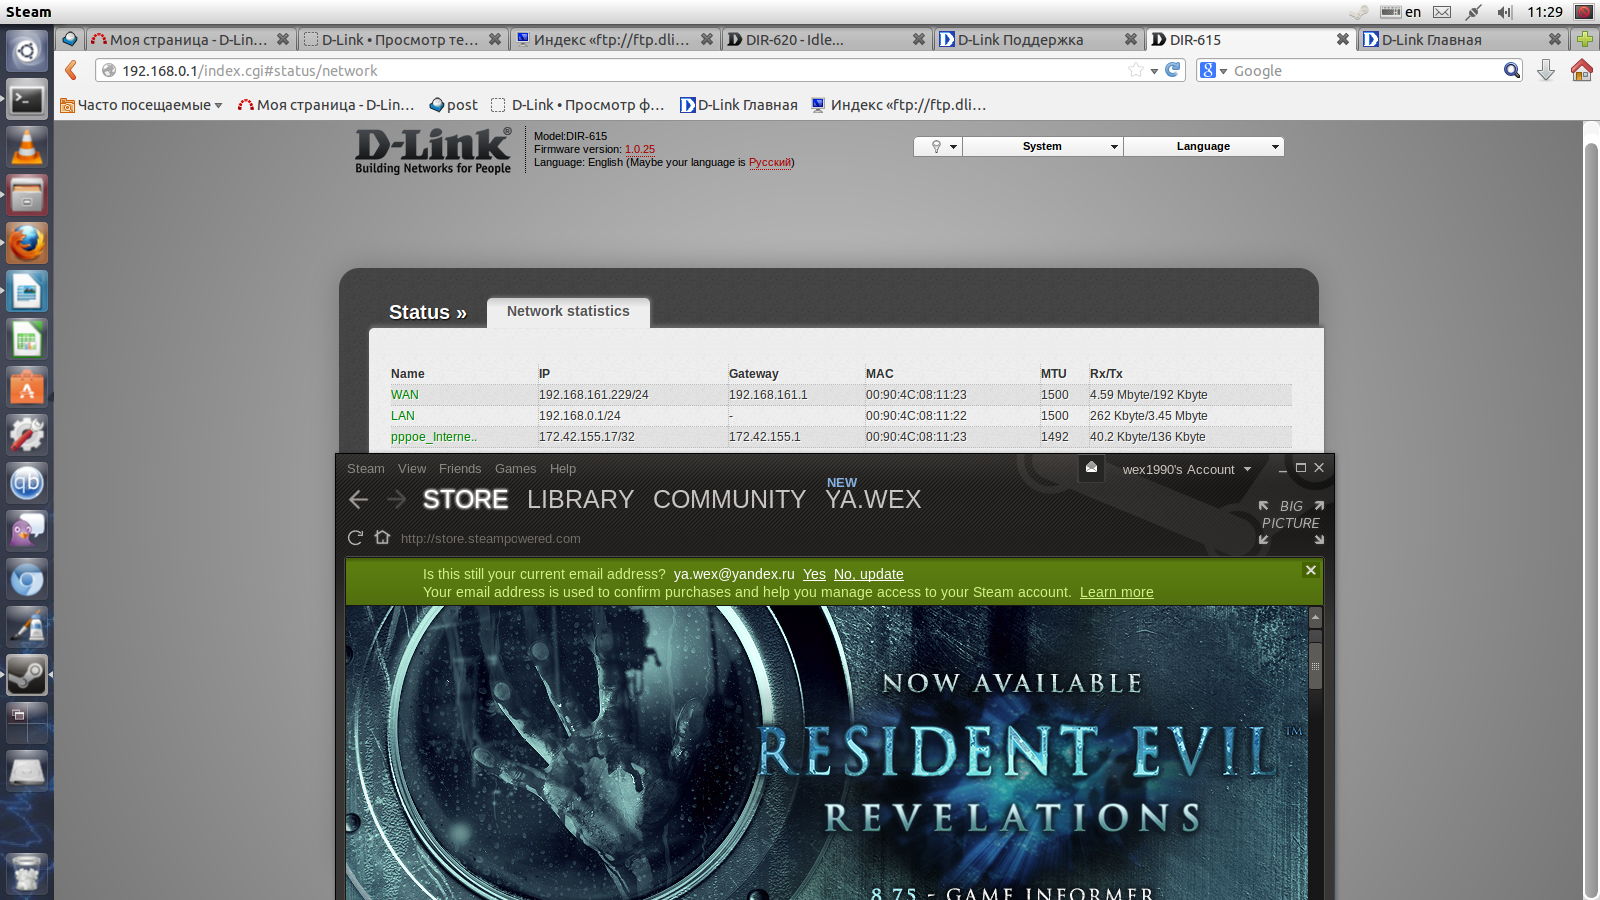Viewport: 1600px width, 900px height.
Task: Open the Games menu in Steam
Action: [x=515, y=468]
